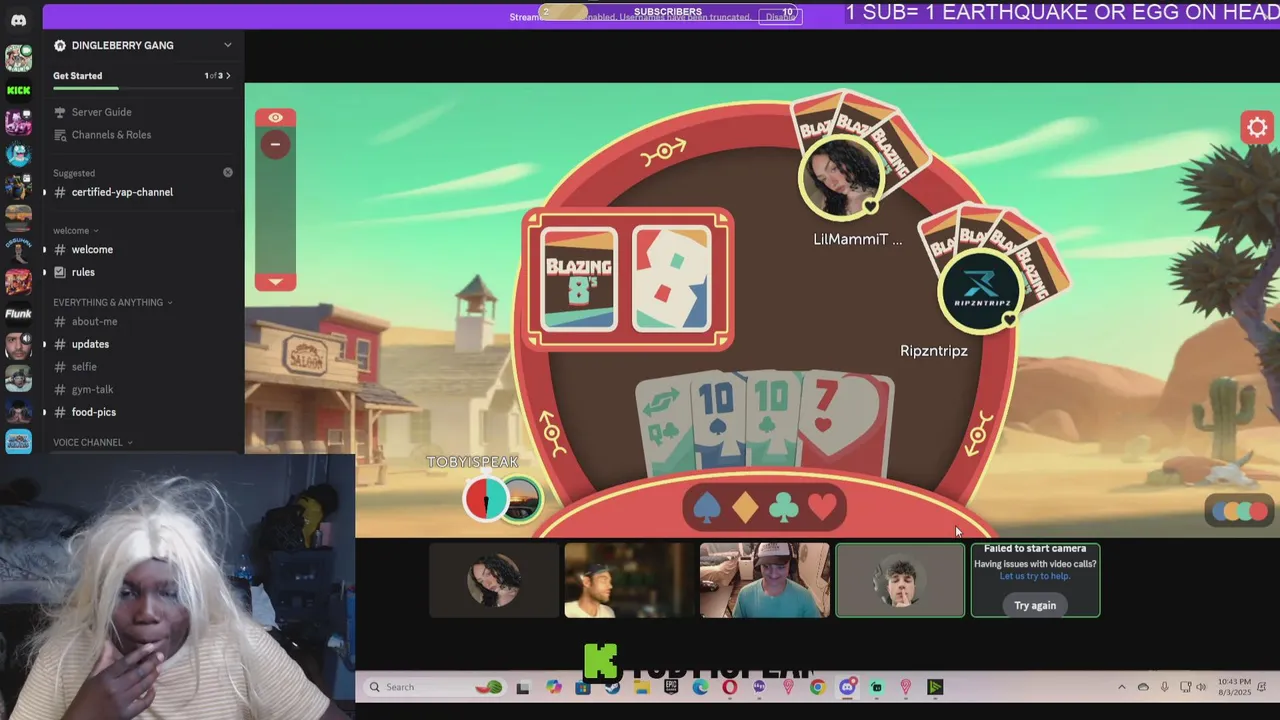Open the Flunk server icon

[18, 314]
